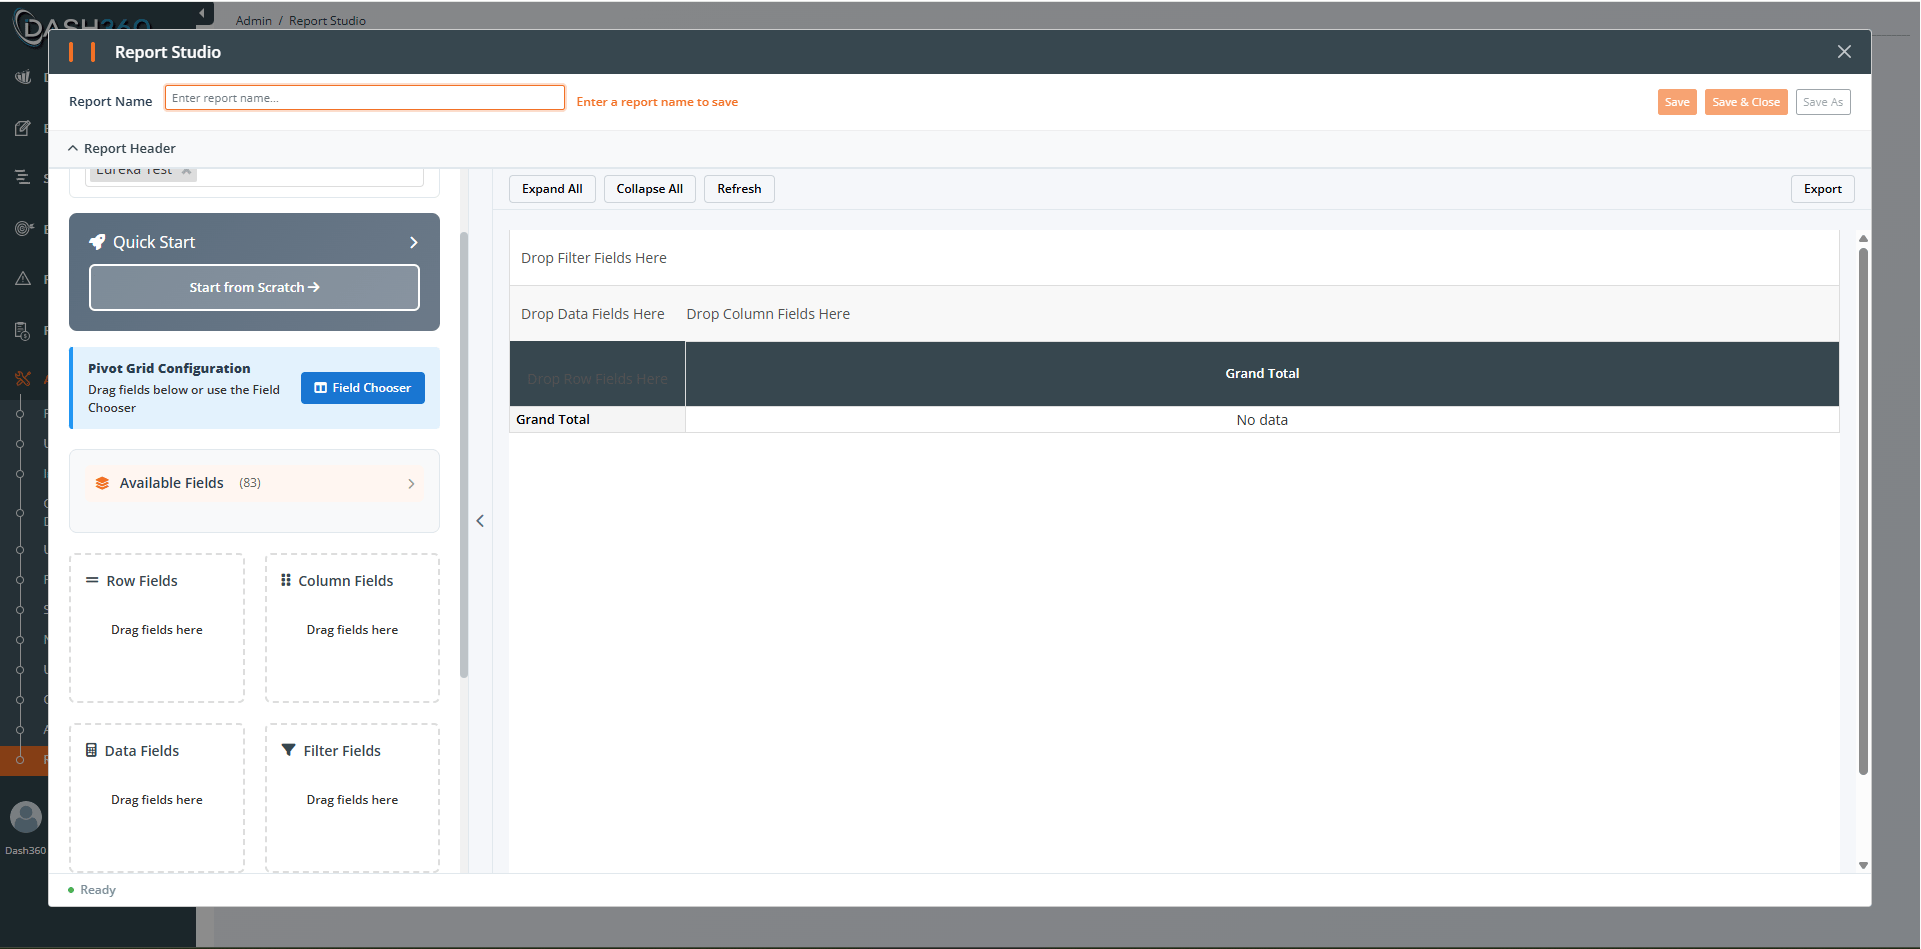Screen dimensions: 1921x949
Task: Collapse the sidebar using the top arrow
Action: 202,13
